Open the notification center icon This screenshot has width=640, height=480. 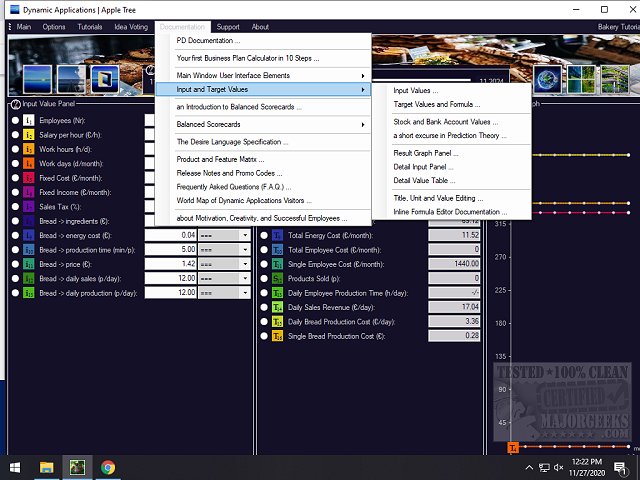620,467
